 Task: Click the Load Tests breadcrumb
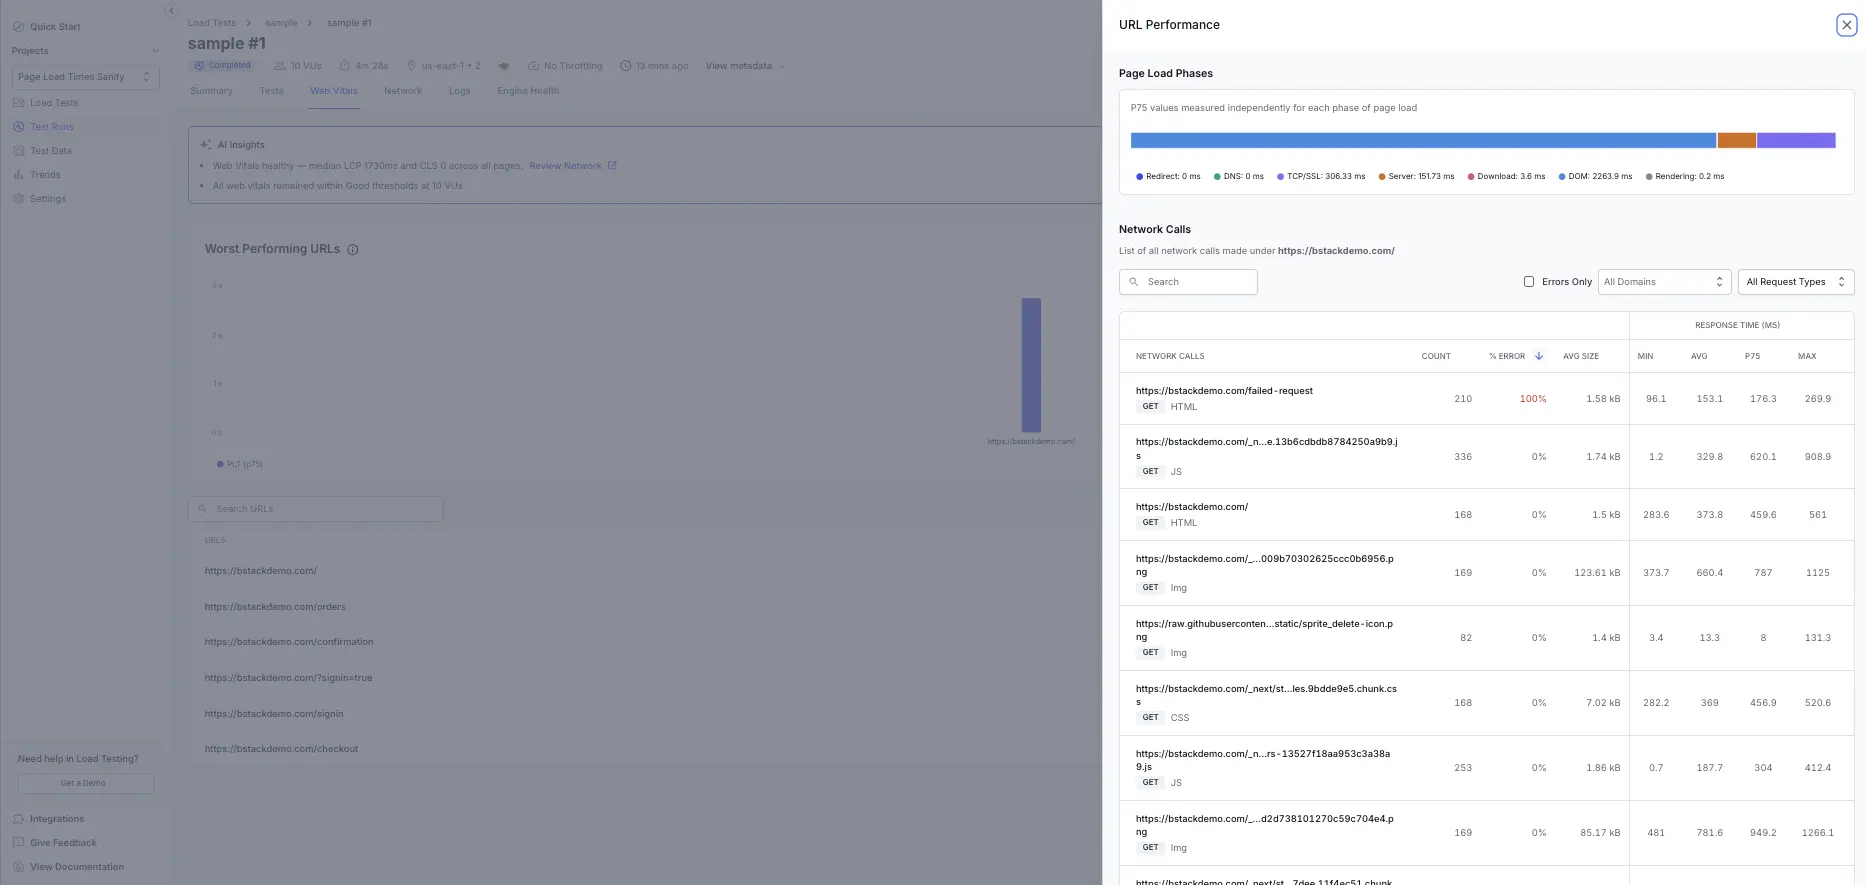pos(212,23)
